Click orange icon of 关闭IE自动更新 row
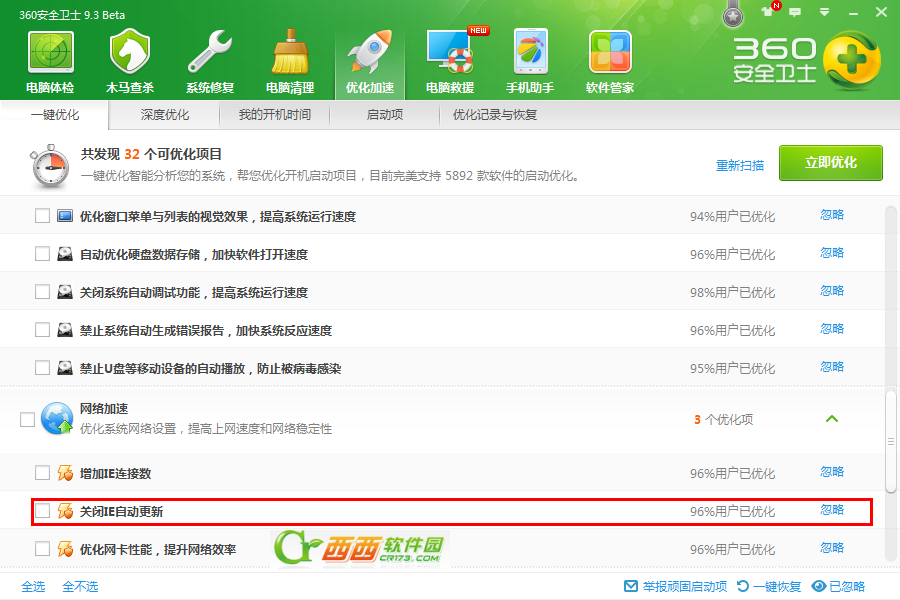The width and height of the screenshot is (900, 600). click(x=65, y=511)
